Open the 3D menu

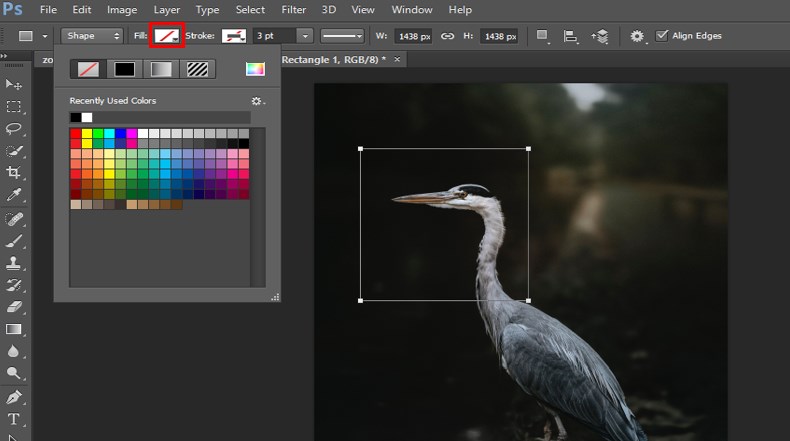pyautogui.click(x=328, y=10)
